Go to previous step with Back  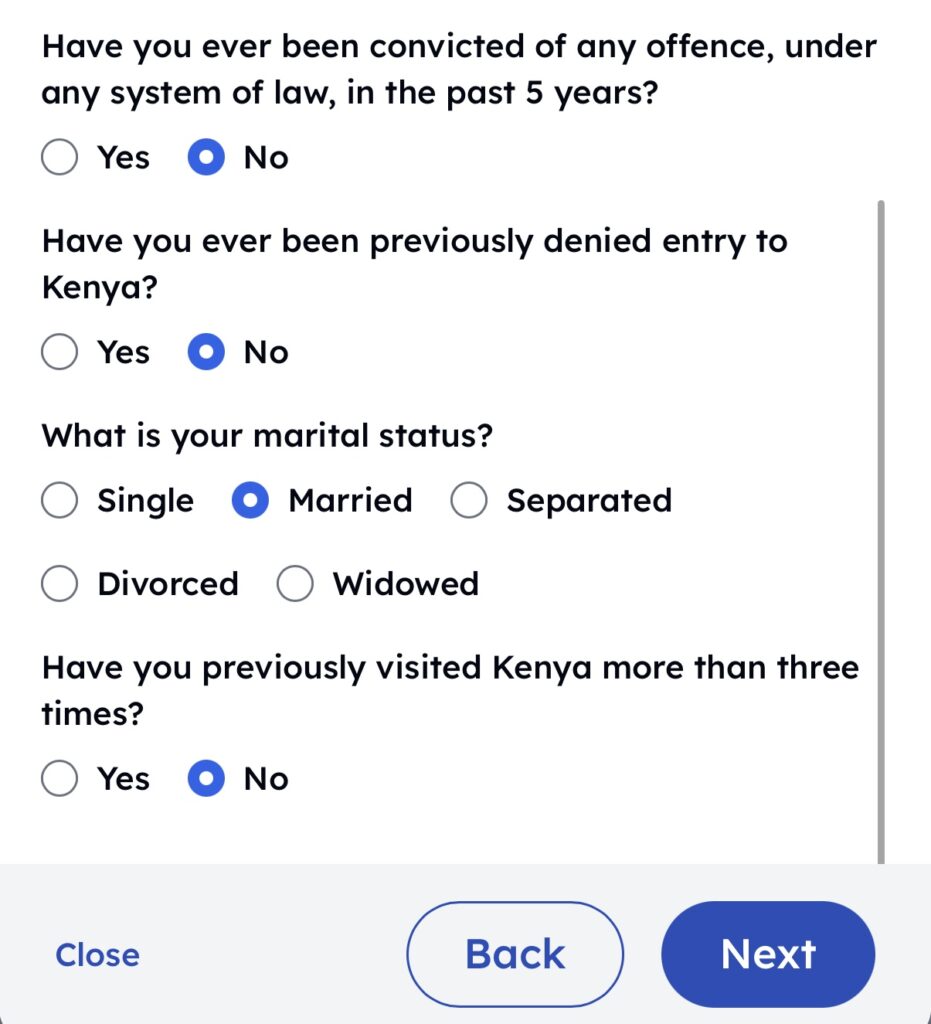coord(515,954)
